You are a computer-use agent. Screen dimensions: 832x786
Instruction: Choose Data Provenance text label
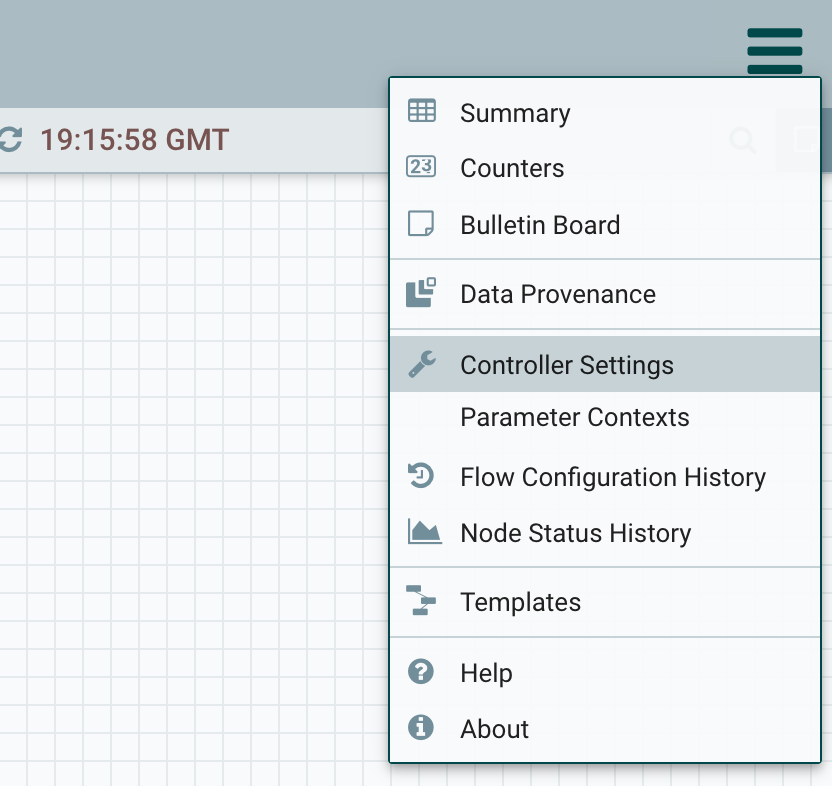(558, 294)
